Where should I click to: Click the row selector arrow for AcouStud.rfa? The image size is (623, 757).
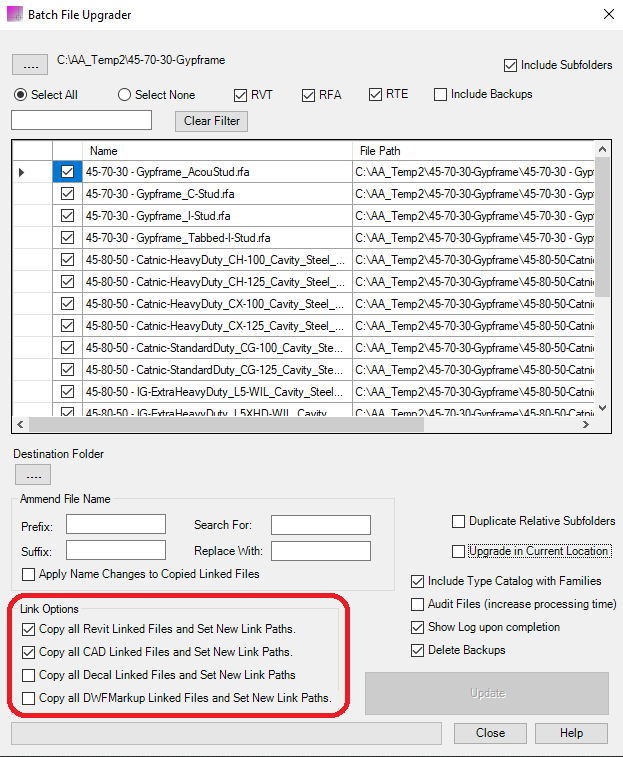21,172
